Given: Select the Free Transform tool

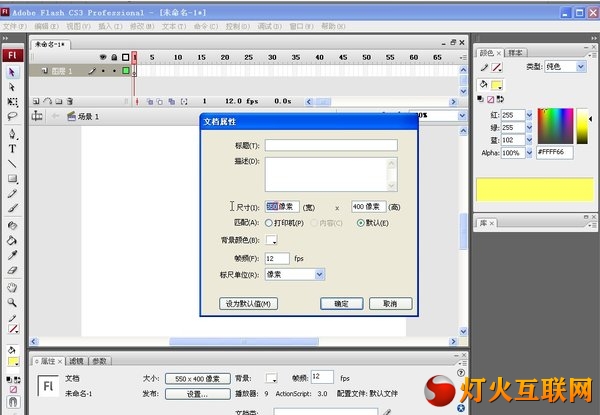Looking at the screenshot, I should (x=12, y=102).
